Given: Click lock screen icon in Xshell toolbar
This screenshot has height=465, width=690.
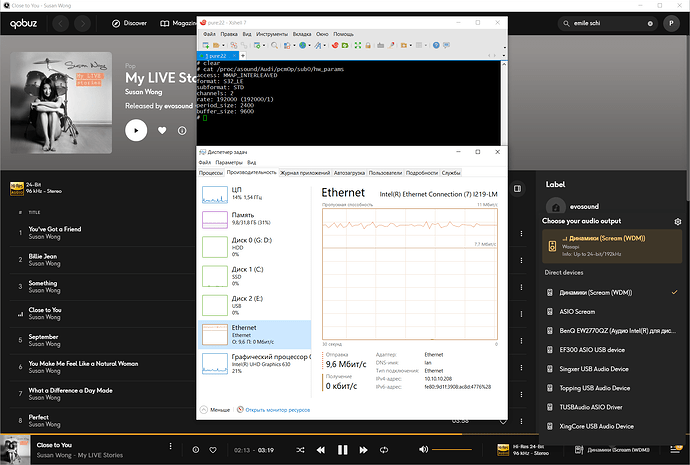Looking at the screenshot, I should [368, 45].
